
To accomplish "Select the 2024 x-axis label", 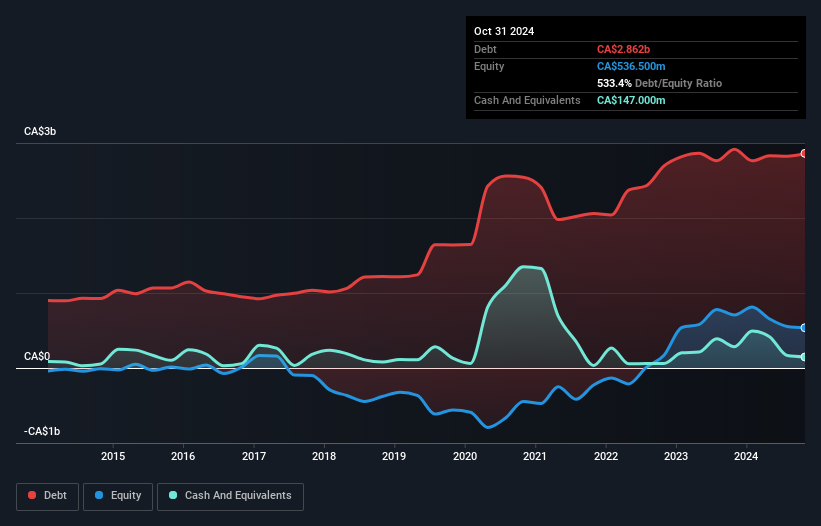I will (746, 456).
